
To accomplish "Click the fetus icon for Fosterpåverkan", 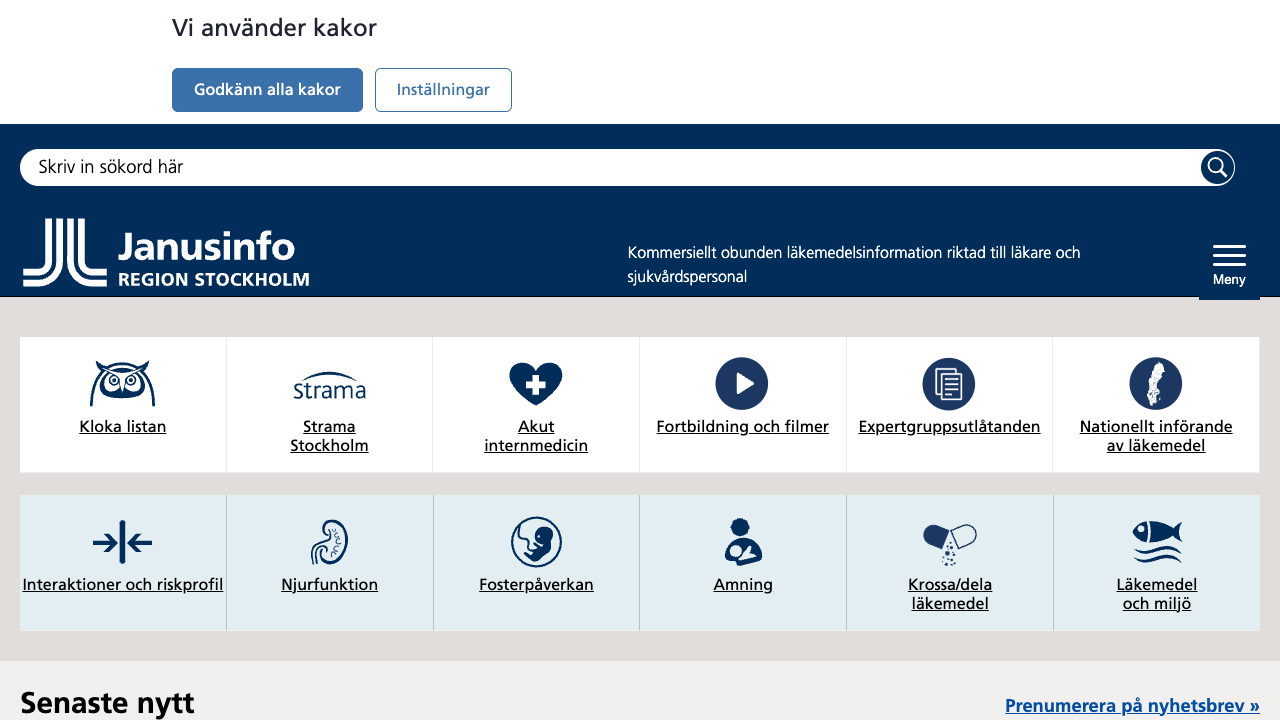I will pos(536,541).
